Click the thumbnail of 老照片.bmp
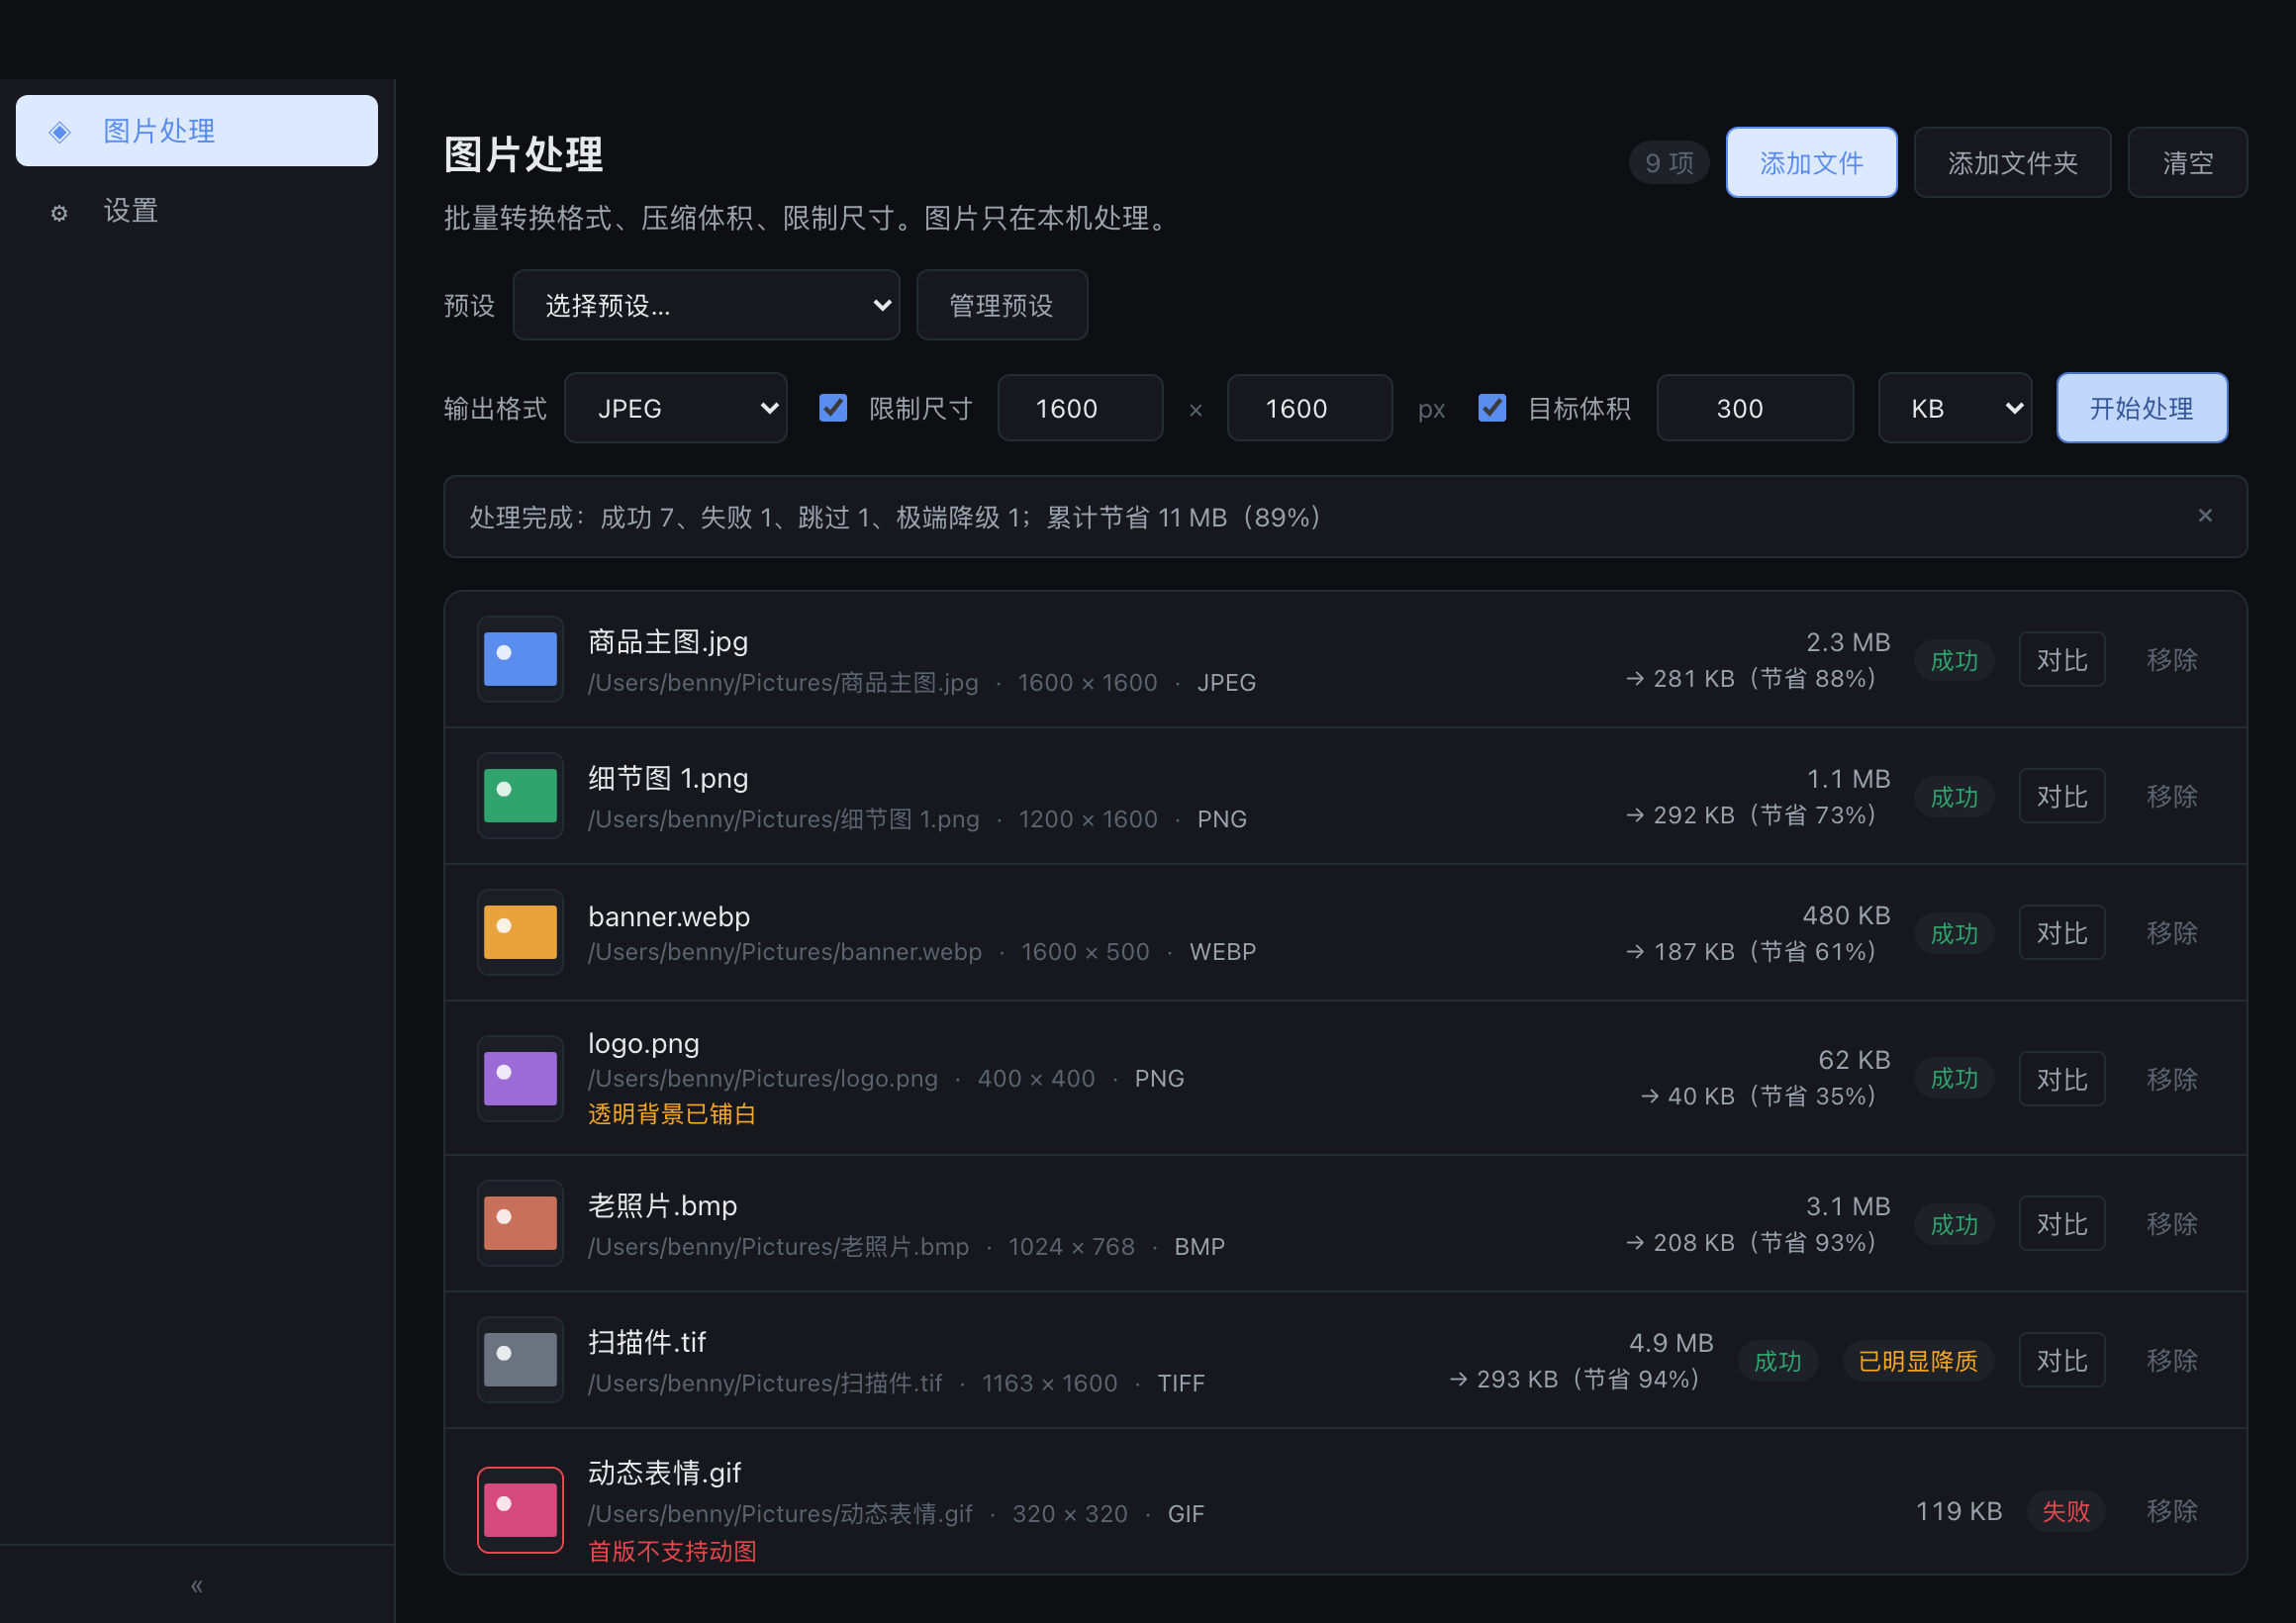Image resolution: width=2296 pixels, height=1623 pixels. (x=520, y=1223)
